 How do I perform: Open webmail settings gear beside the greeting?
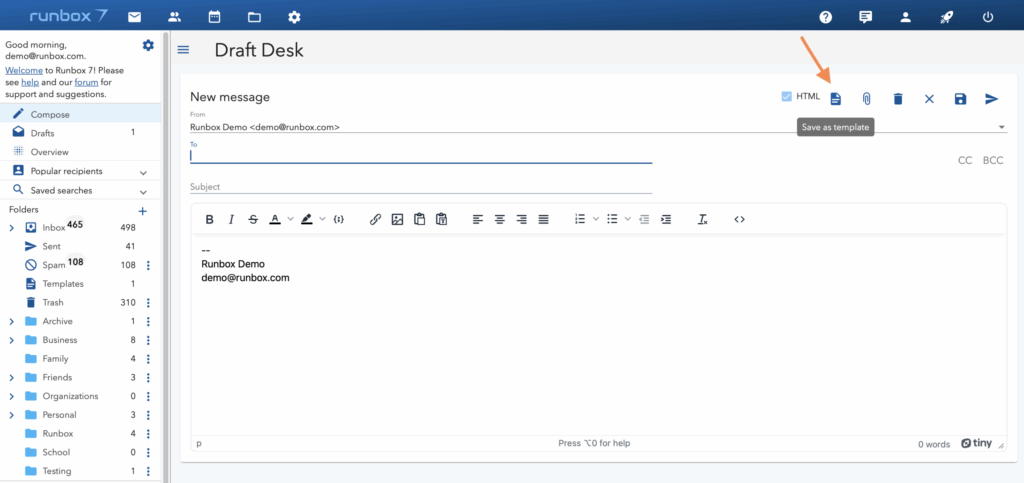[148, 45]
